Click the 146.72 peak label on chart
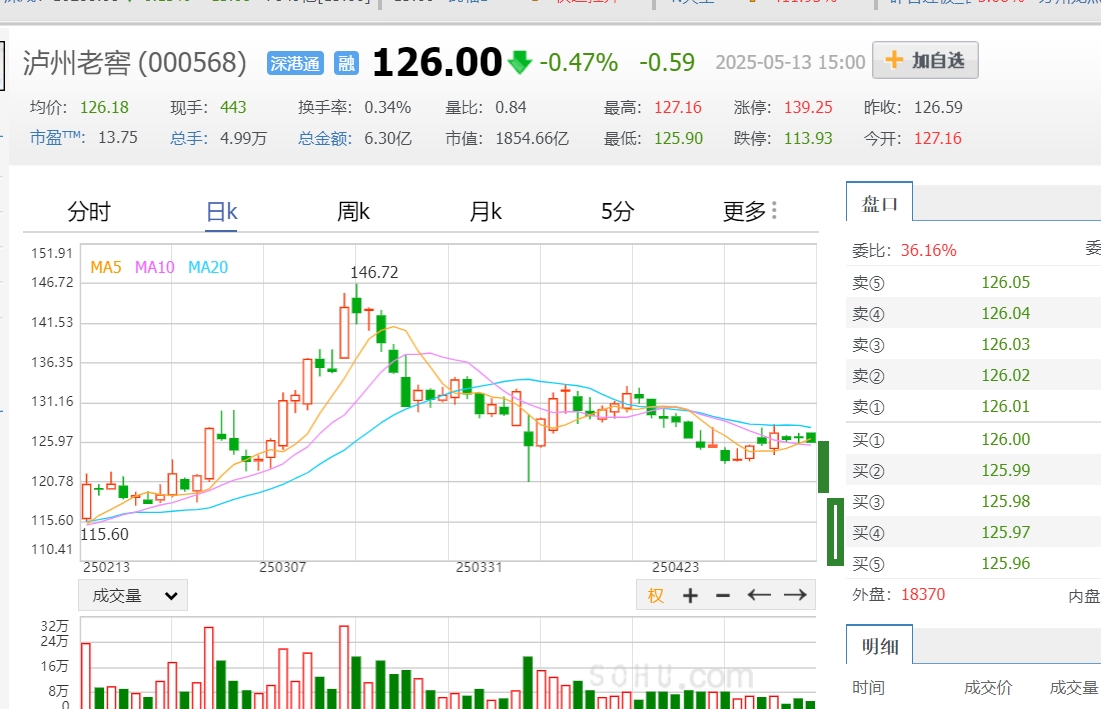 374,272
